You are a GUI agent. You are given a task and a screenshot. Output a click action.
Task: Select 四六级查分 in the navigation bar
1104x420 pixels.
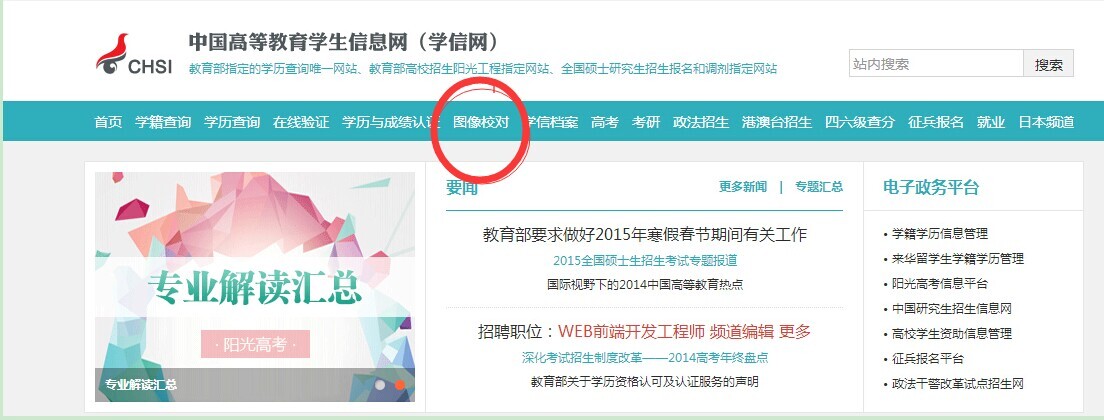pos(860,122)
